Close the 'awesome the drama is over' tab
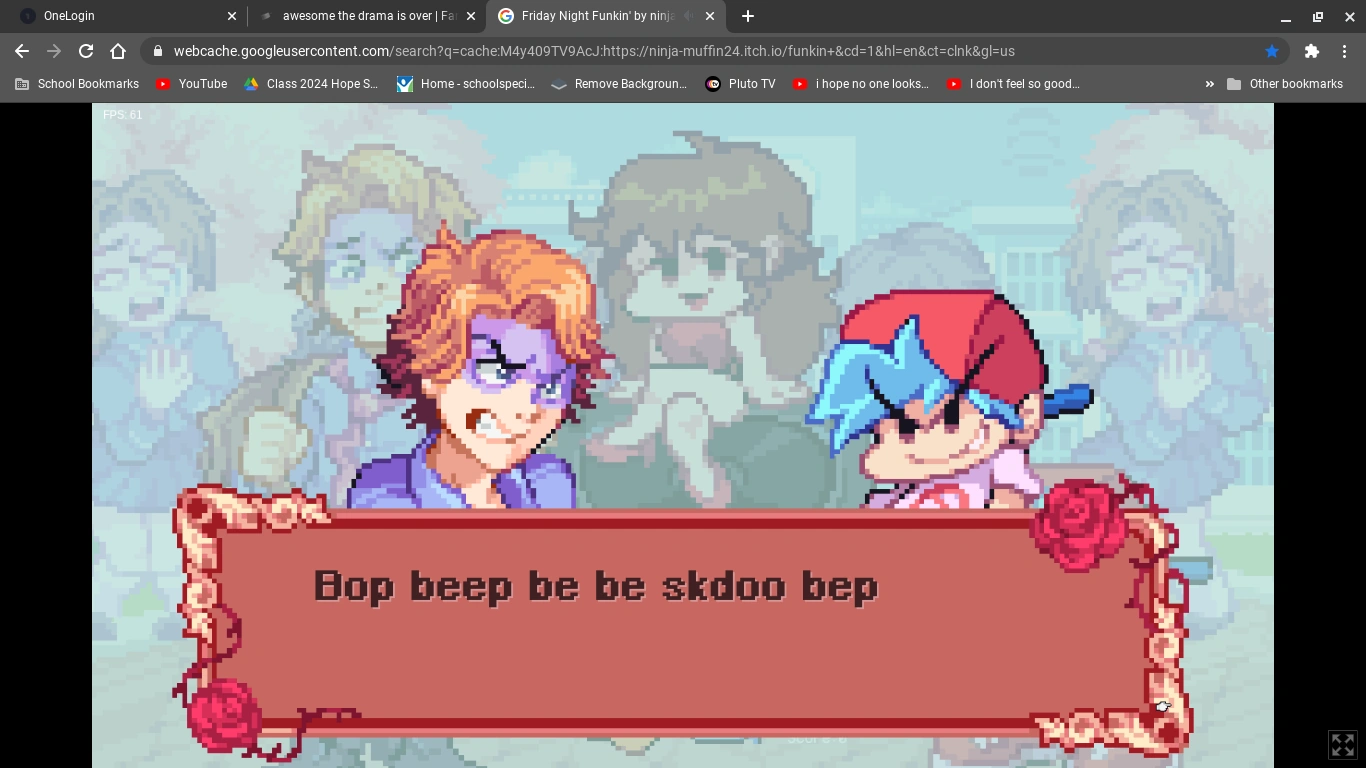Viewport: 1366px width, 768px height. 471,16
